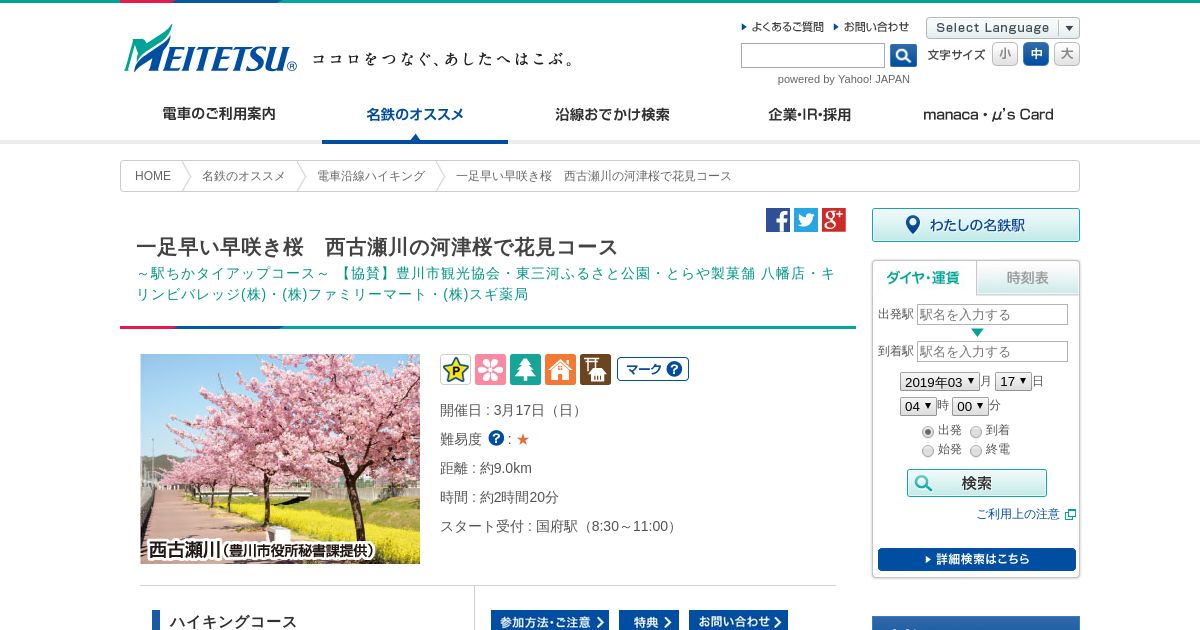Click the text 距離 : 約9.0km
This screenshot has height=630, width=1200.
[x=486, y=468]
